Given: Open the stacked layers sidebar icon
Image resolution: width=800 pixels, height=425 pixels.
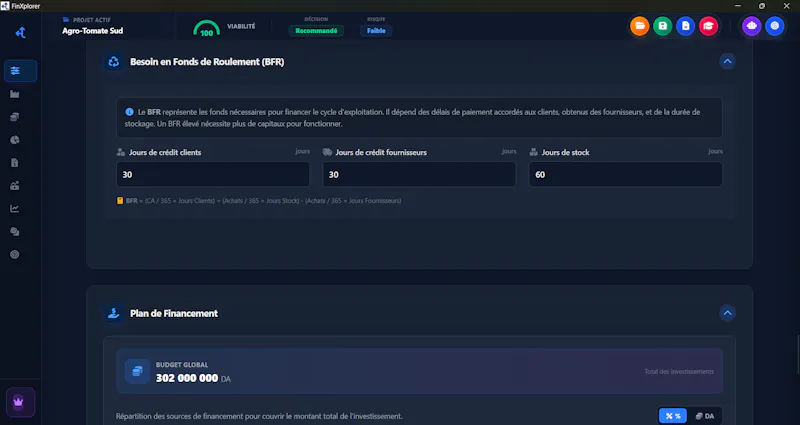Looking at the screenshot, I should [15, 232].
